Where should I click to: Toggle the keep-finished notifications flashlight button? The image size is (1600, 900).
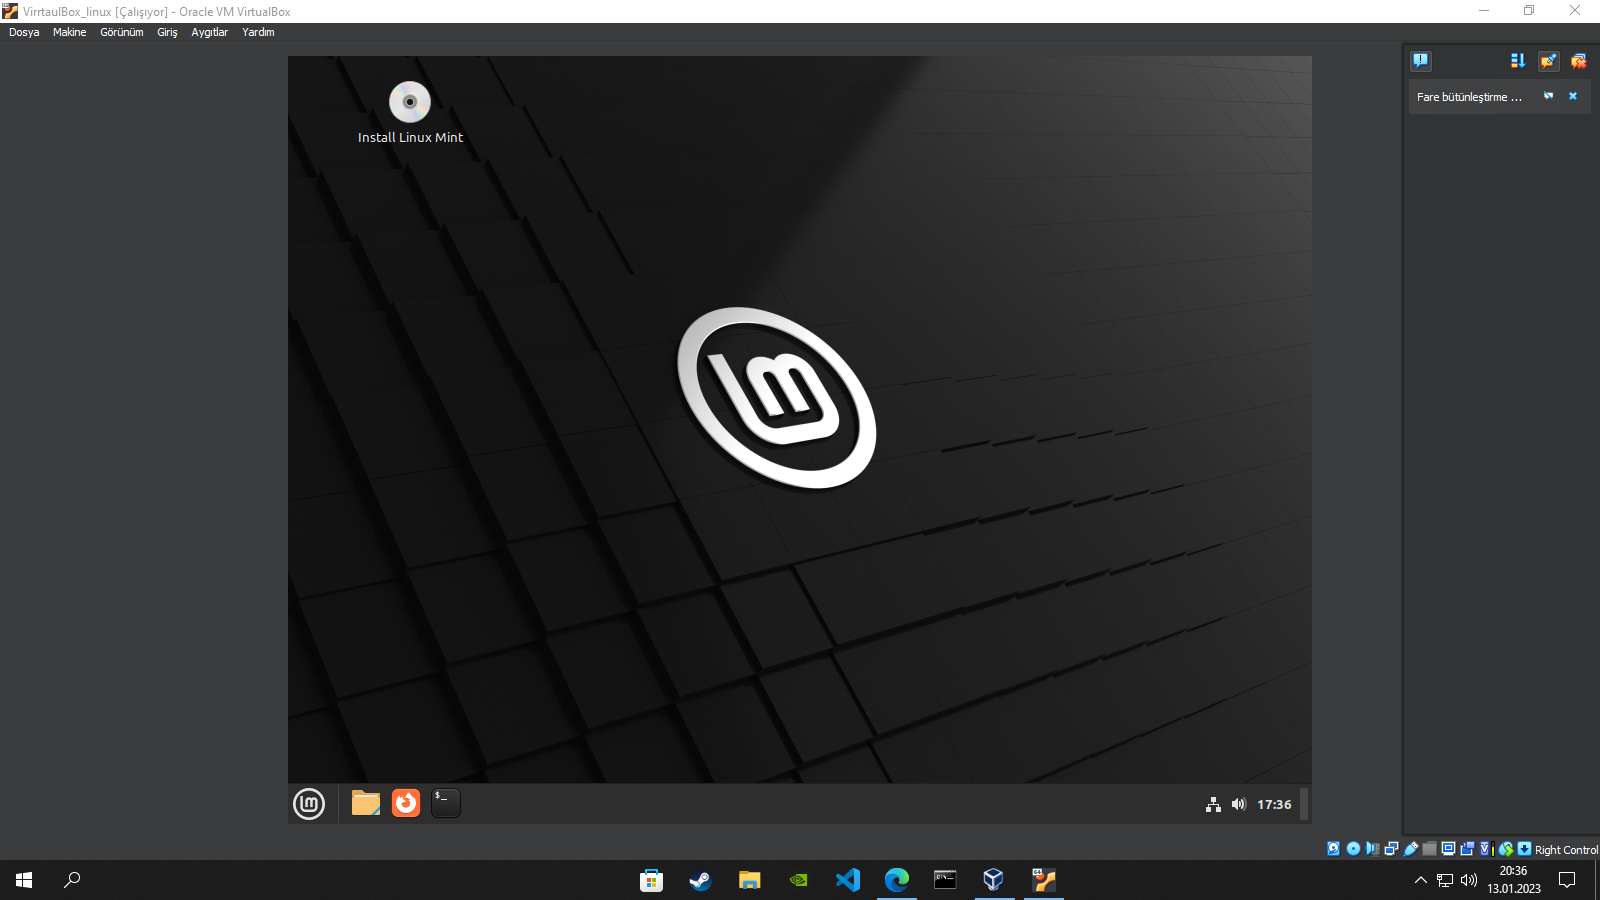pos(1549,61)
